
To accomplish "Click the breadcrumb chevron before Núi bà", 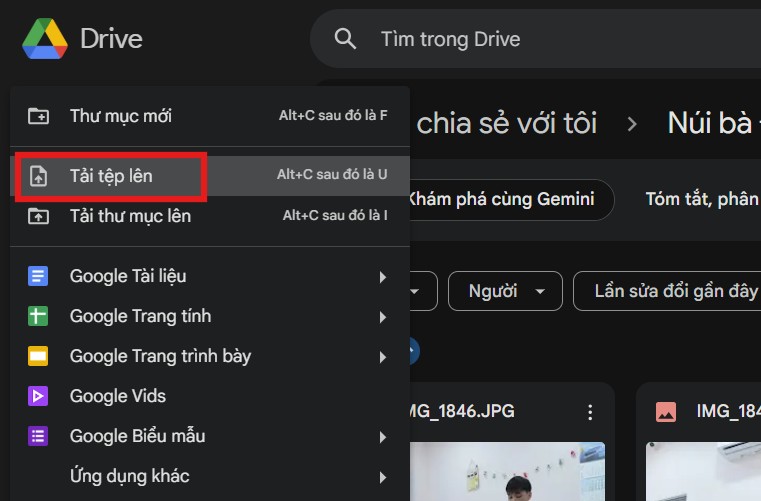I will 631,124.
